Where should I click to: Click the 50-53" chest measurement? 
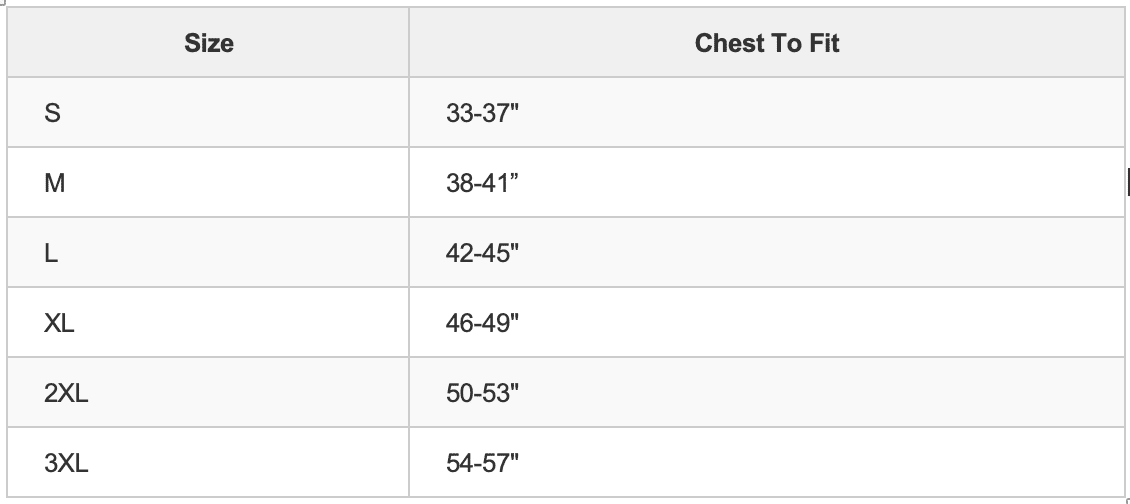483,393
